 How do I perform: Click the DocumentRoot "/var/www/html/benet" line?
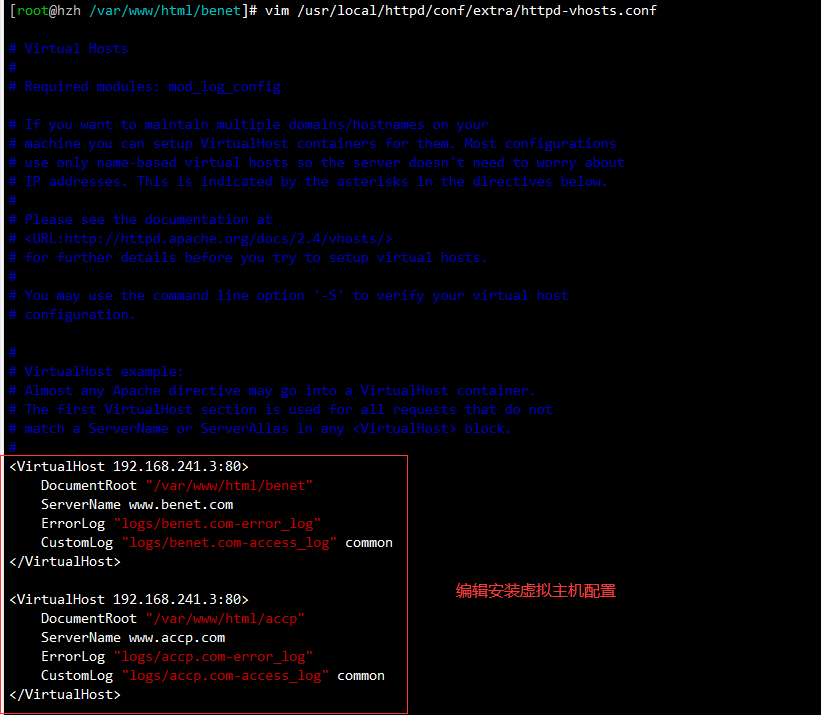tap(177, 486)
